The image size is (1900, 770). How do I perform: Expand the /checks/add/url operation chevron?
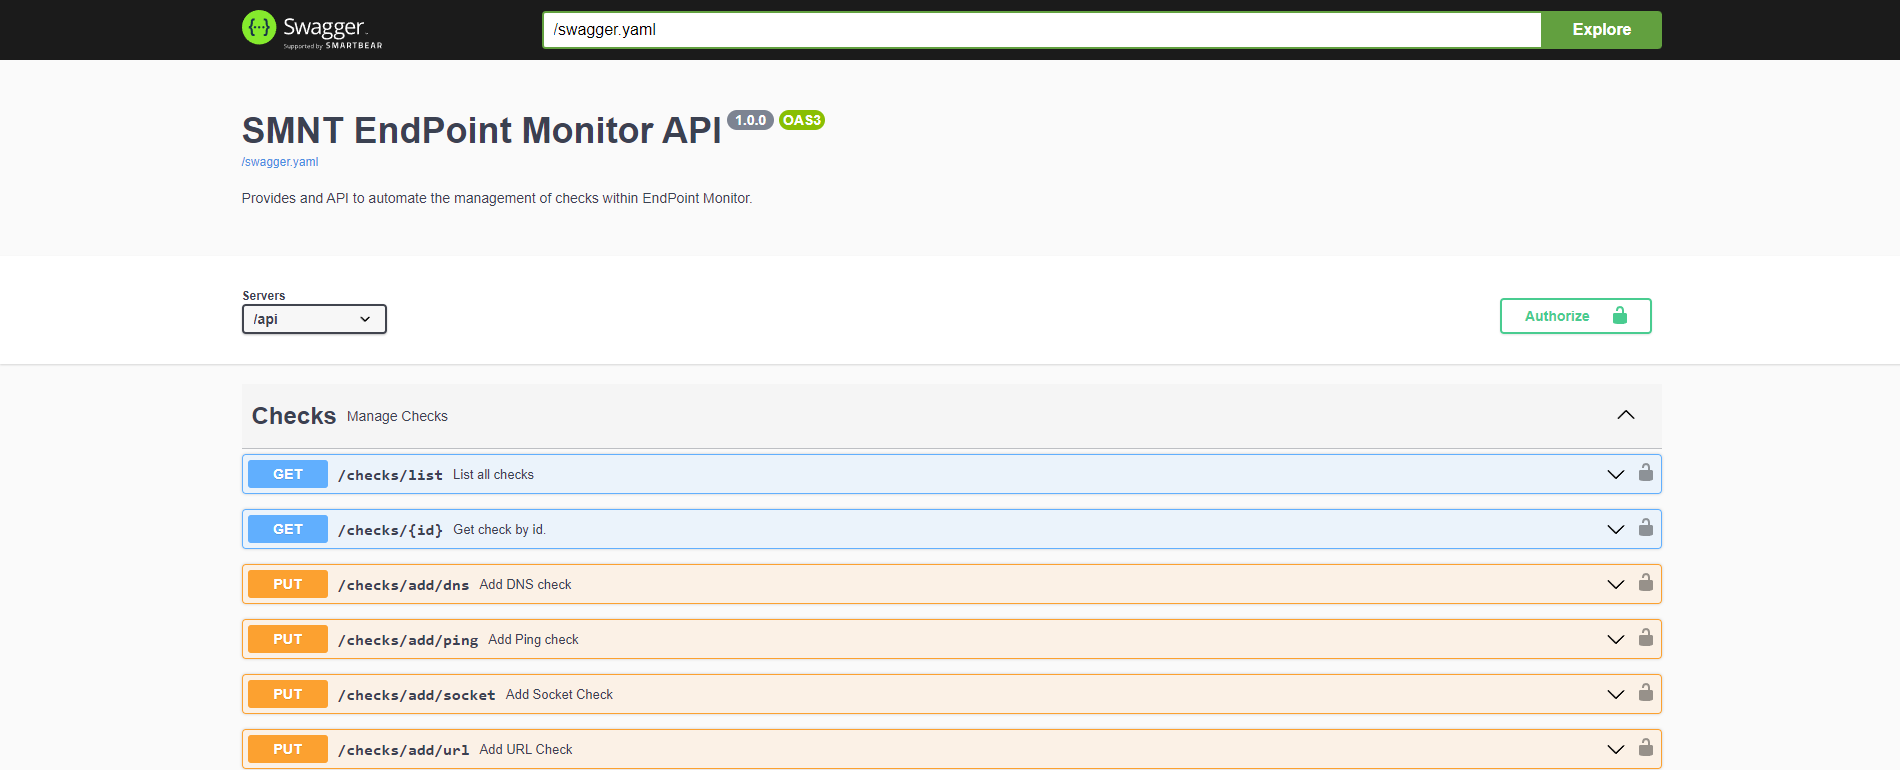coord(1615,749)
